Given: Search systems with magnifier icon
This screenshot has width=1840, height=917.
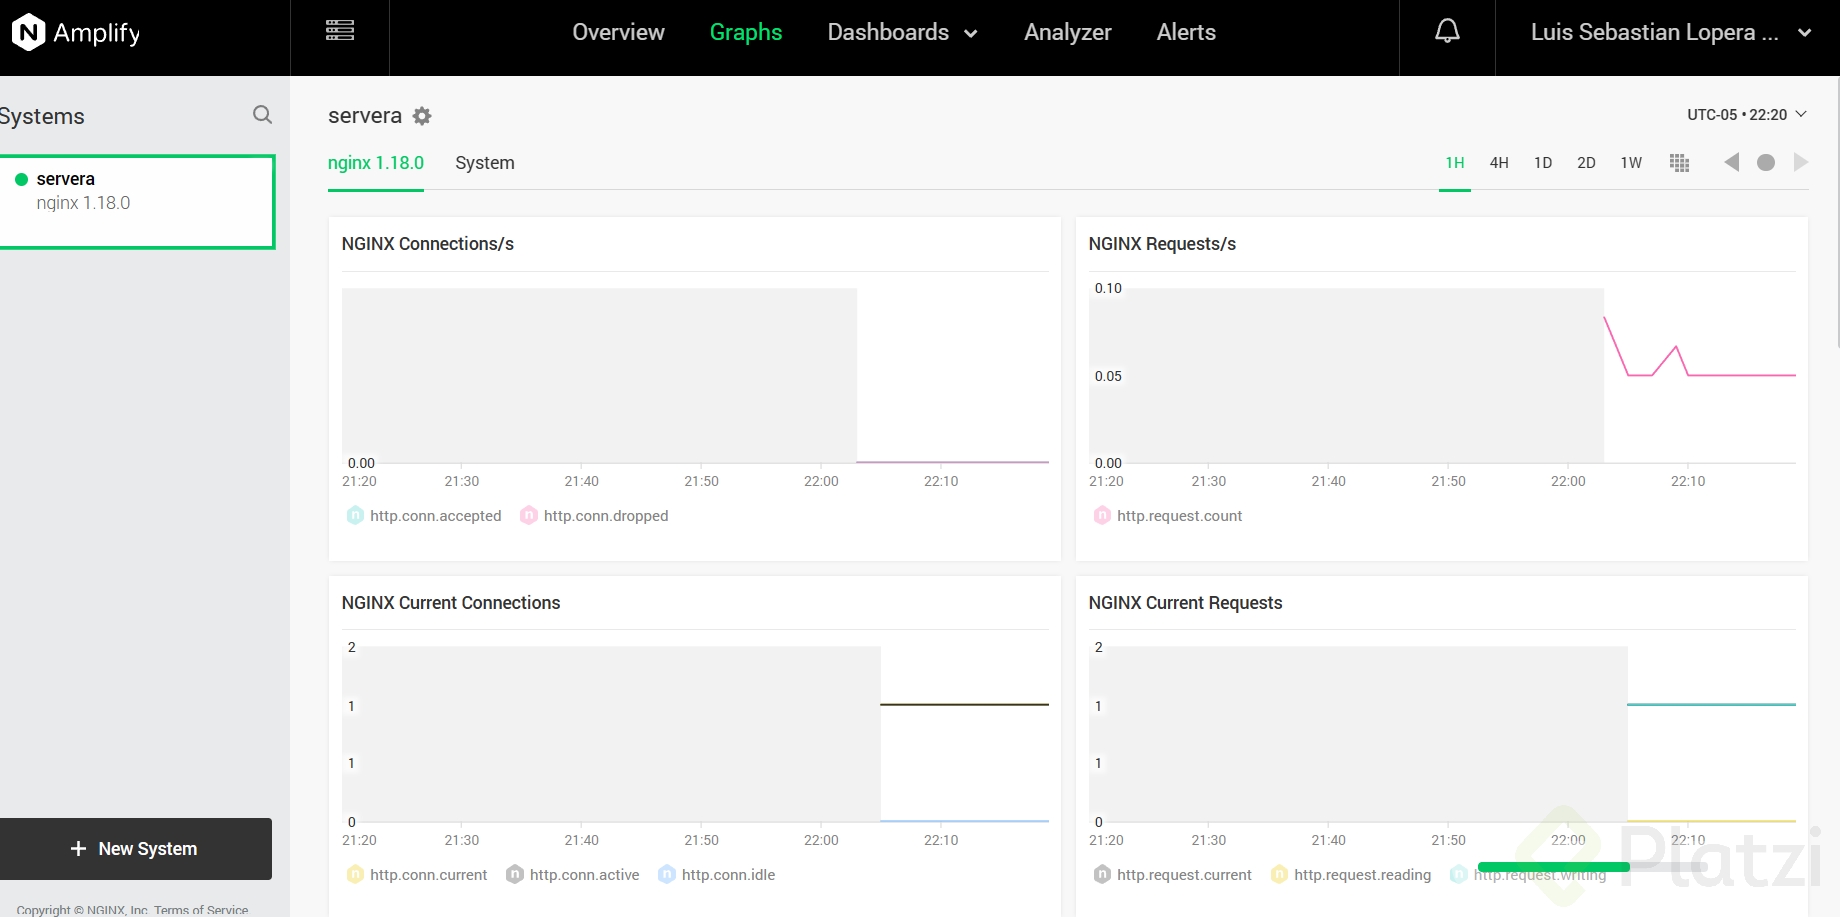Looking at the screenshot, I should 262,115.
